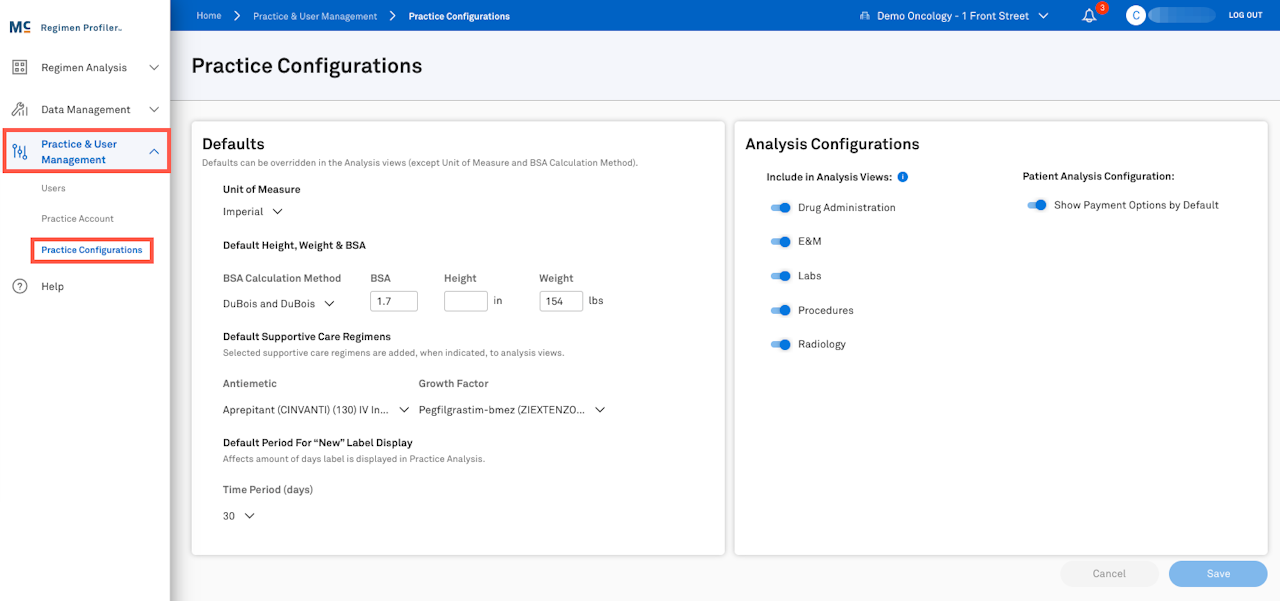Toggle the E&M analysis view switch

pos(780,242)
